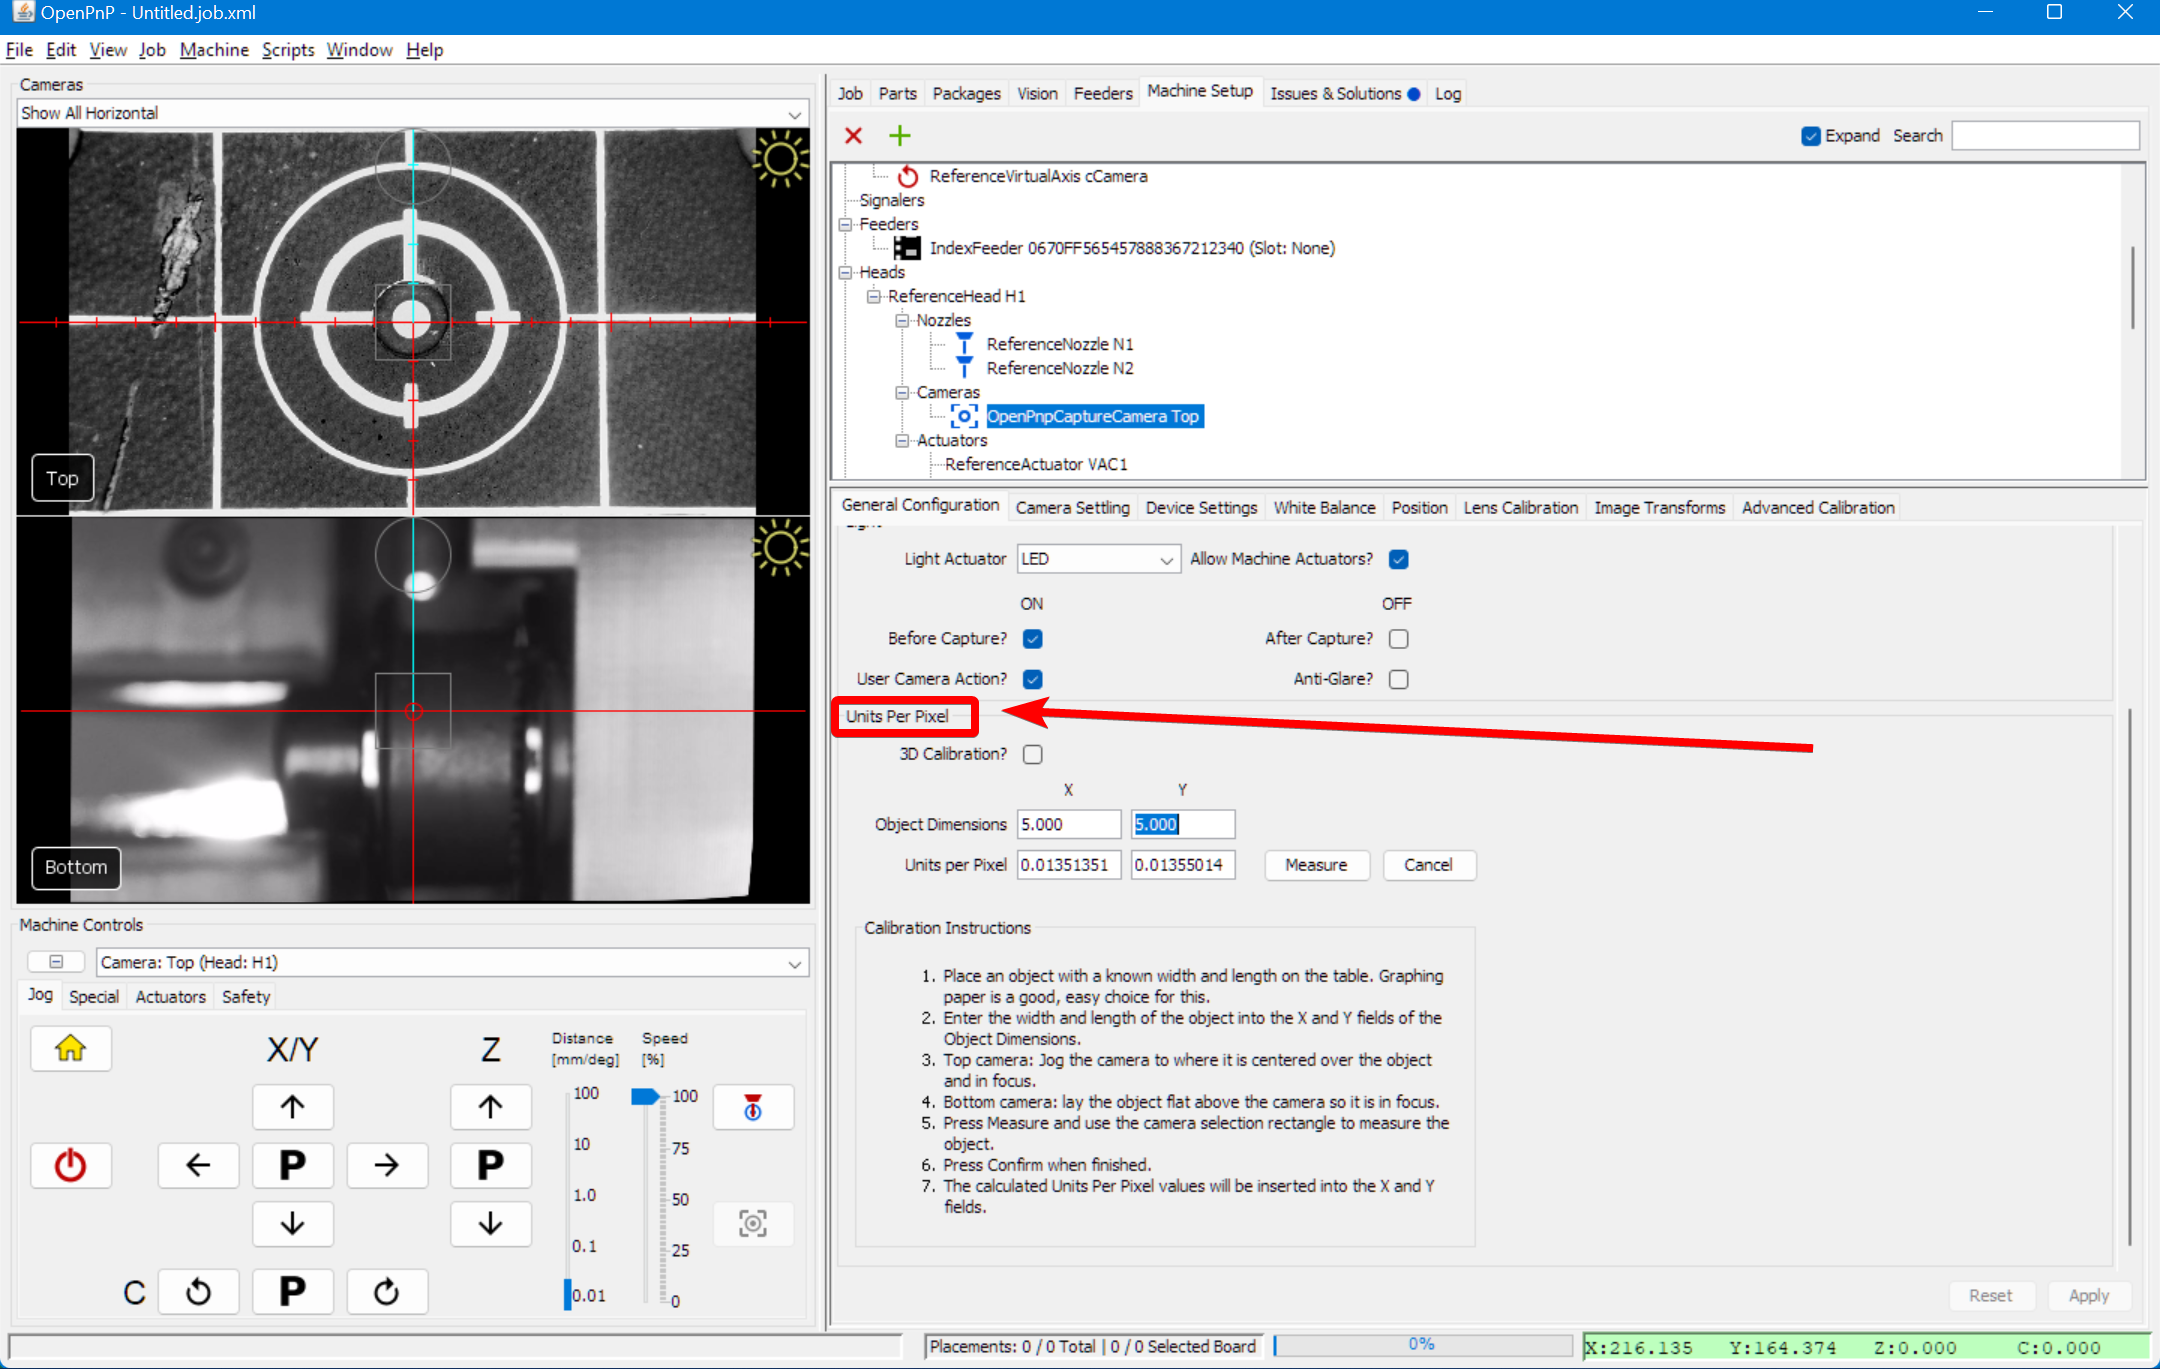2160x1369 pixels.
Task: Click the home jog icon in Machine Controls
Action: [x=70, y=1048]
